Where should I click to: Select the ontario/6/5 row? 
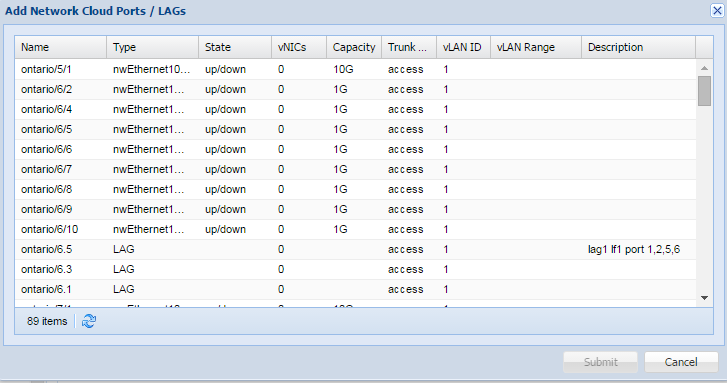(x=355, y=129)
